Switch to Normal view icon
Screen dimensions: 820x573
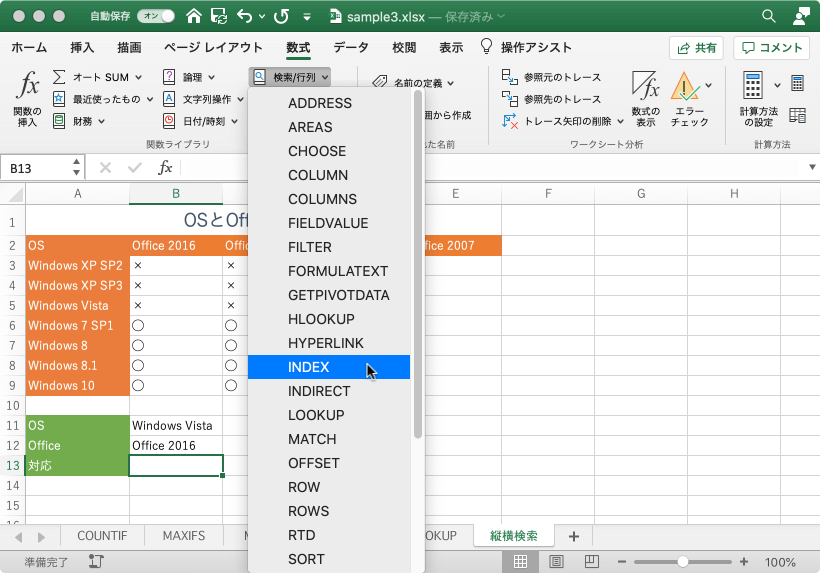click(x=520, y=562)
